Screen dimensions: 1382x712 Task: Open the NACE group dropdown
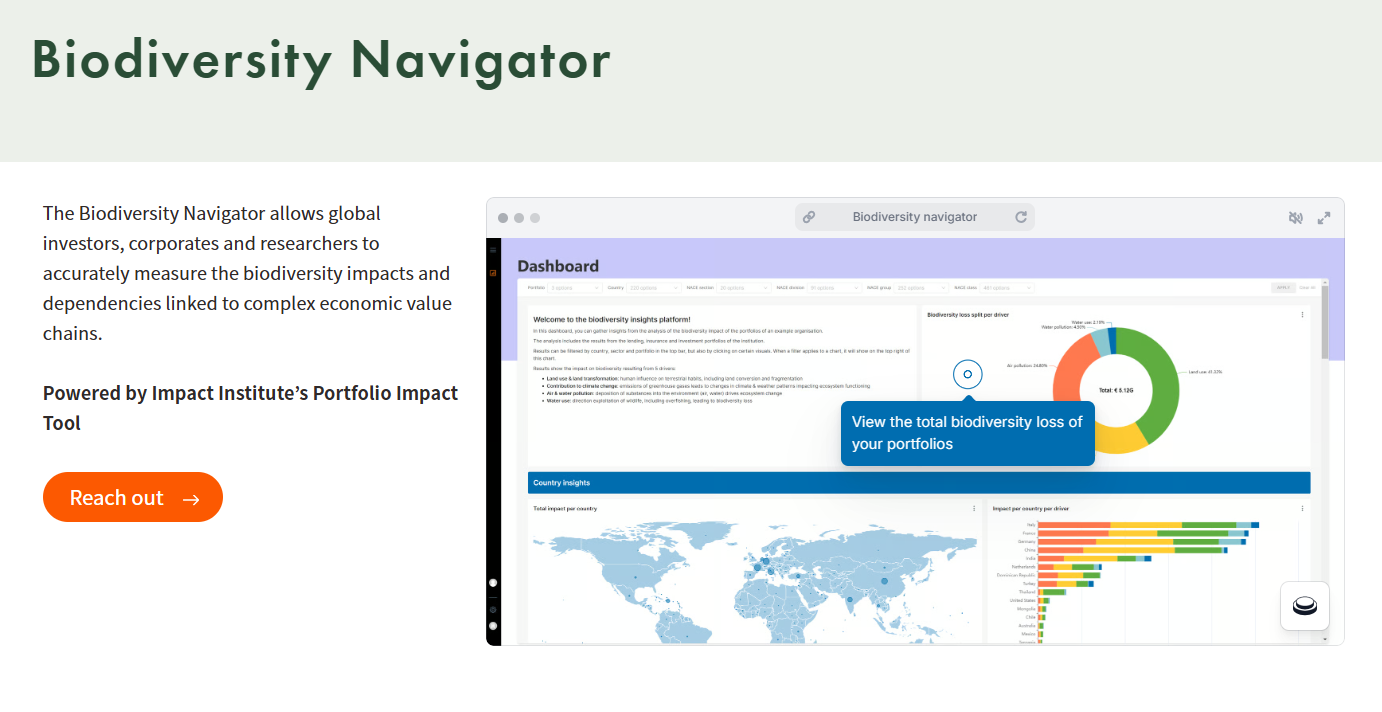[920, 288]
